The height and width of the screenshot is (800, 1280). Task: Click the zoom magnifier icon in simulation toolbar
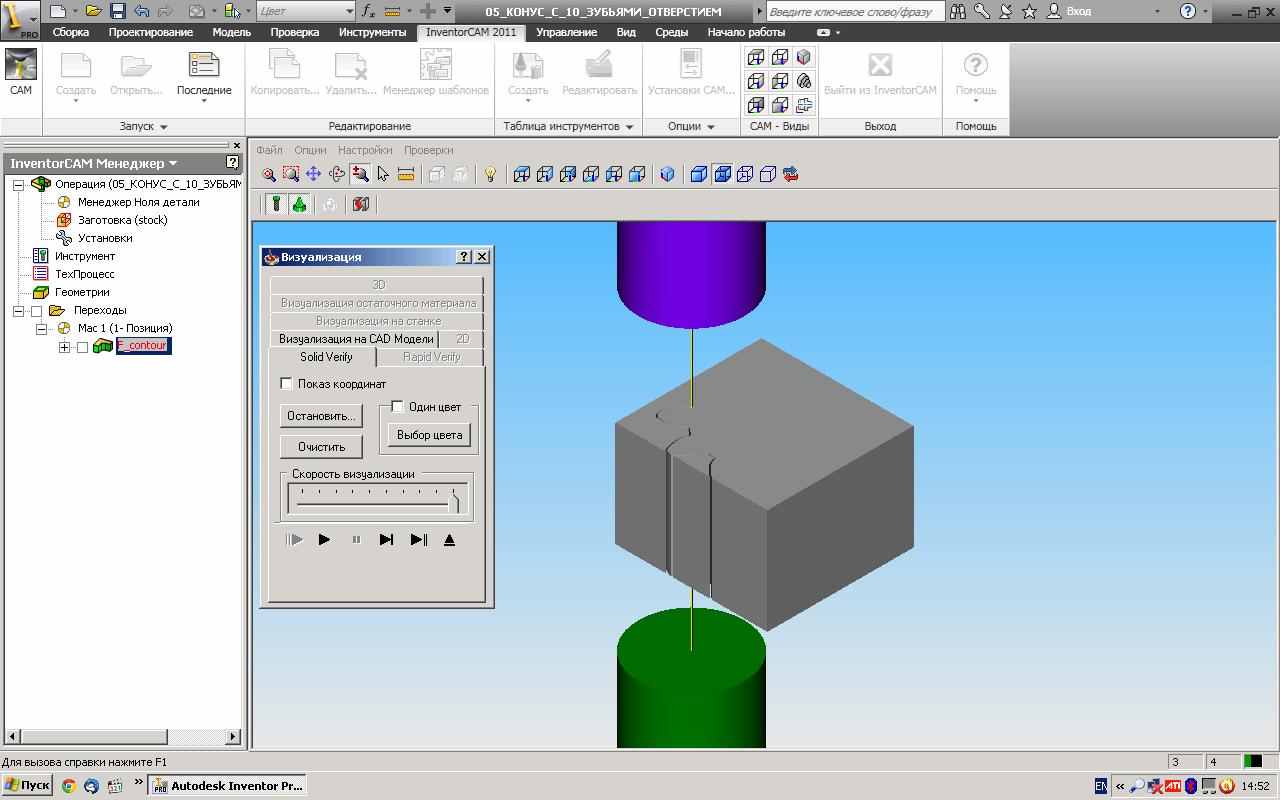(x=269, y=174)
